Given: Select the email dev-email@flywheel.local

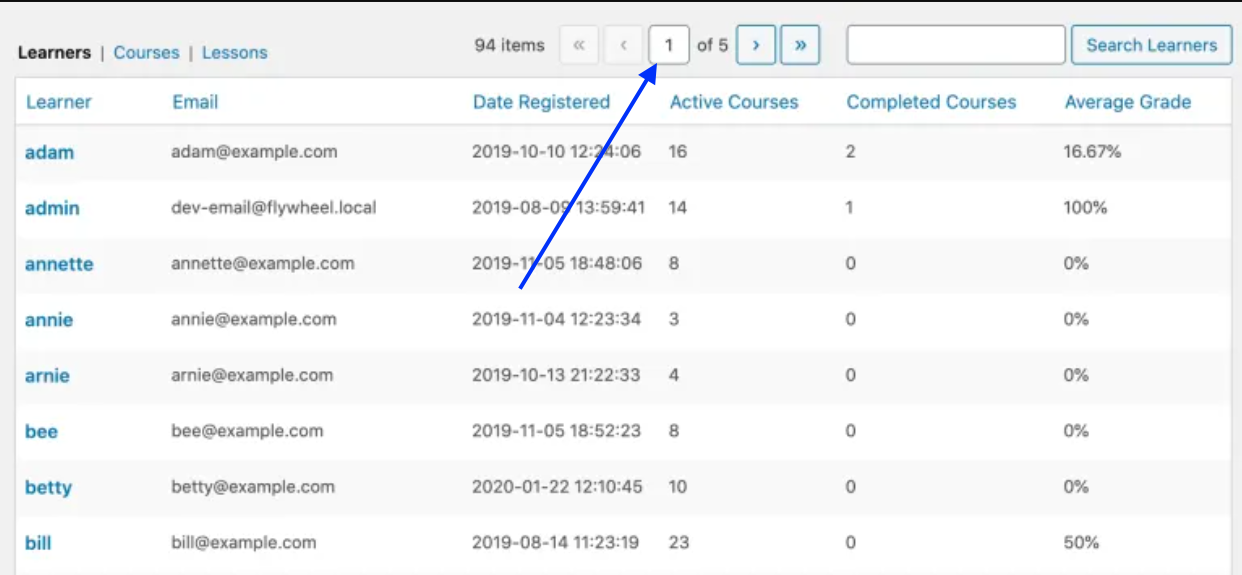Looking at the screenshot, I should 273,208.
